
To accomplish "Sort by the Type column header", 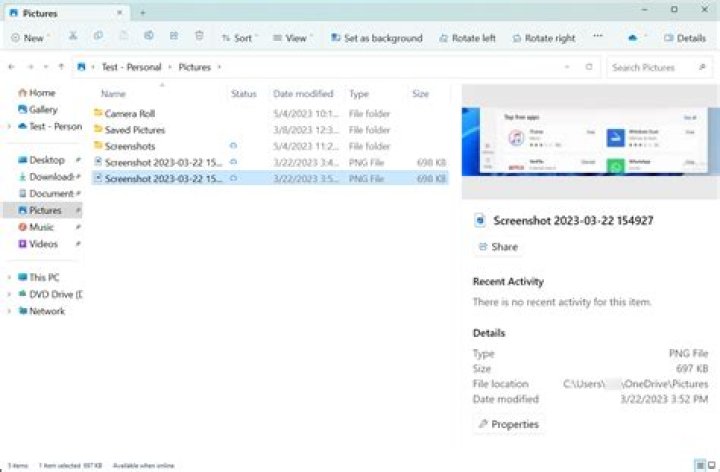I will pyautogui.click(x=359, y=94).
